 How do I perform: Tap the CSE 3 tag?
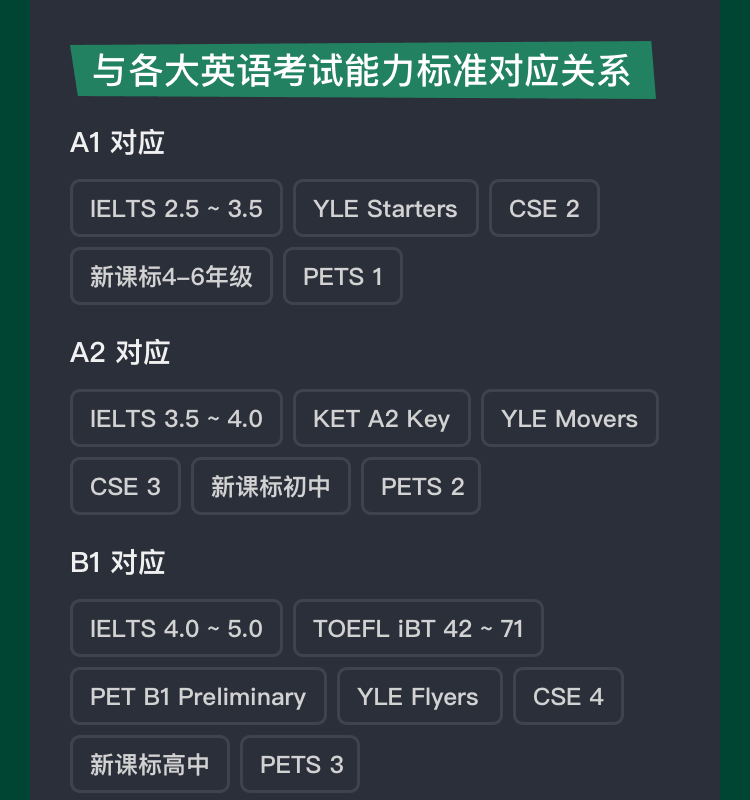[125, 486]
